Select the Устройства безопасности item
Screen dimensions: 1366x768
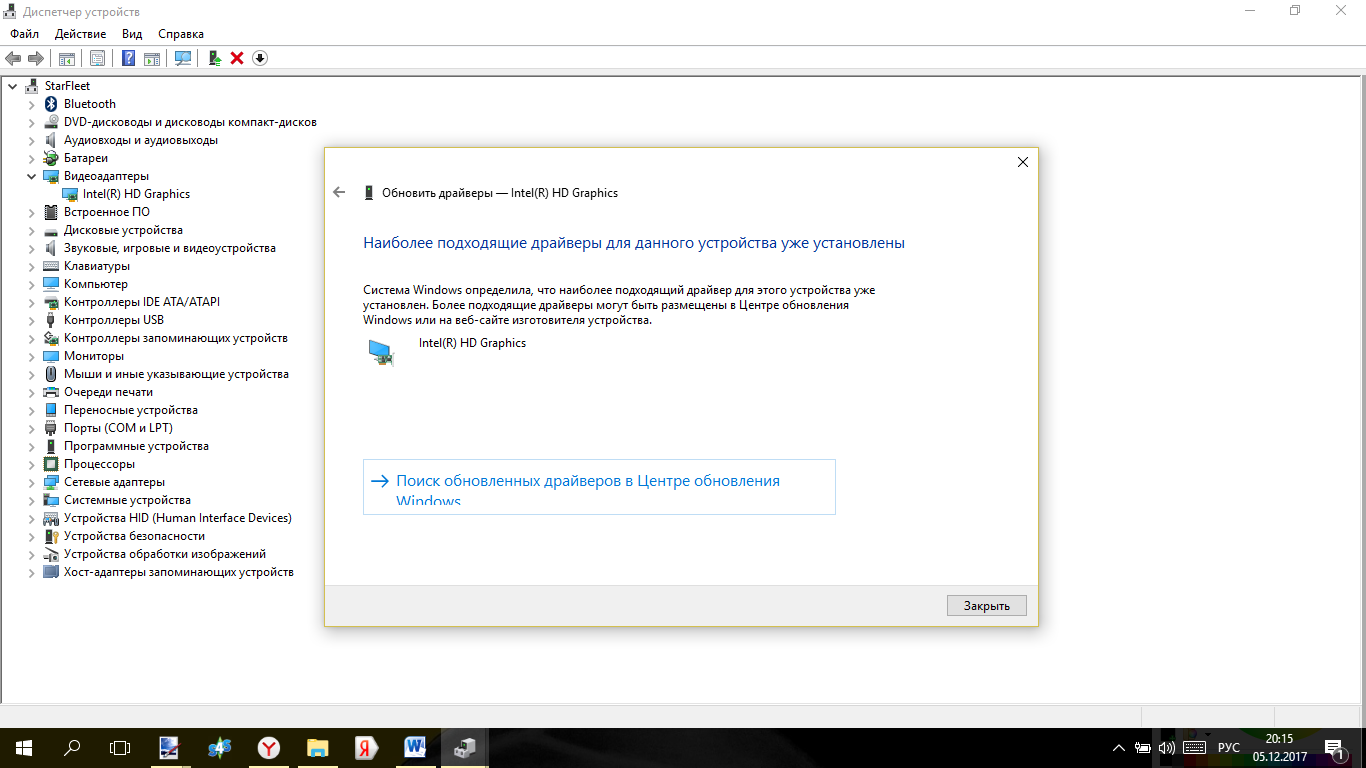click(x=134, y=536)
